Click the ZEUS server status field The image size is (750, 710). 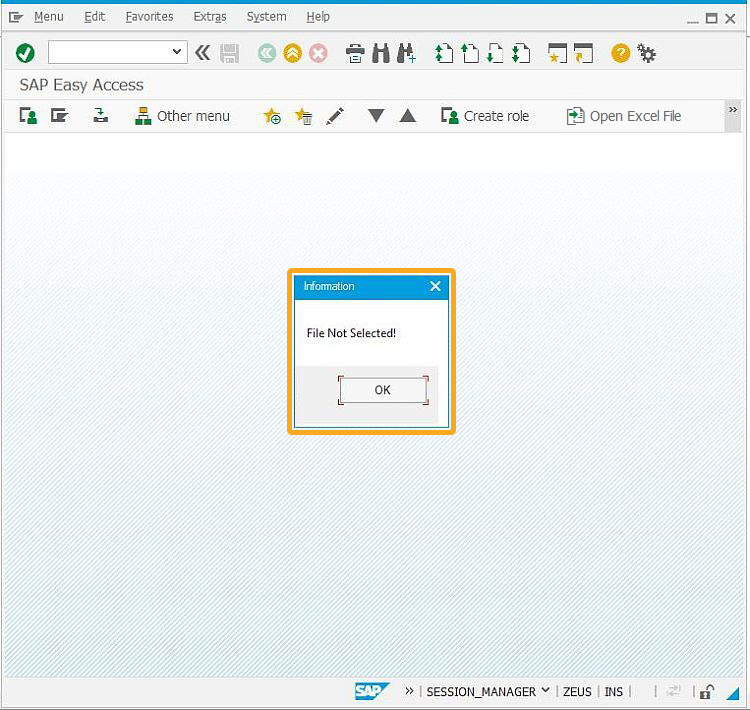pyautogui.click(x=577, y=692)
